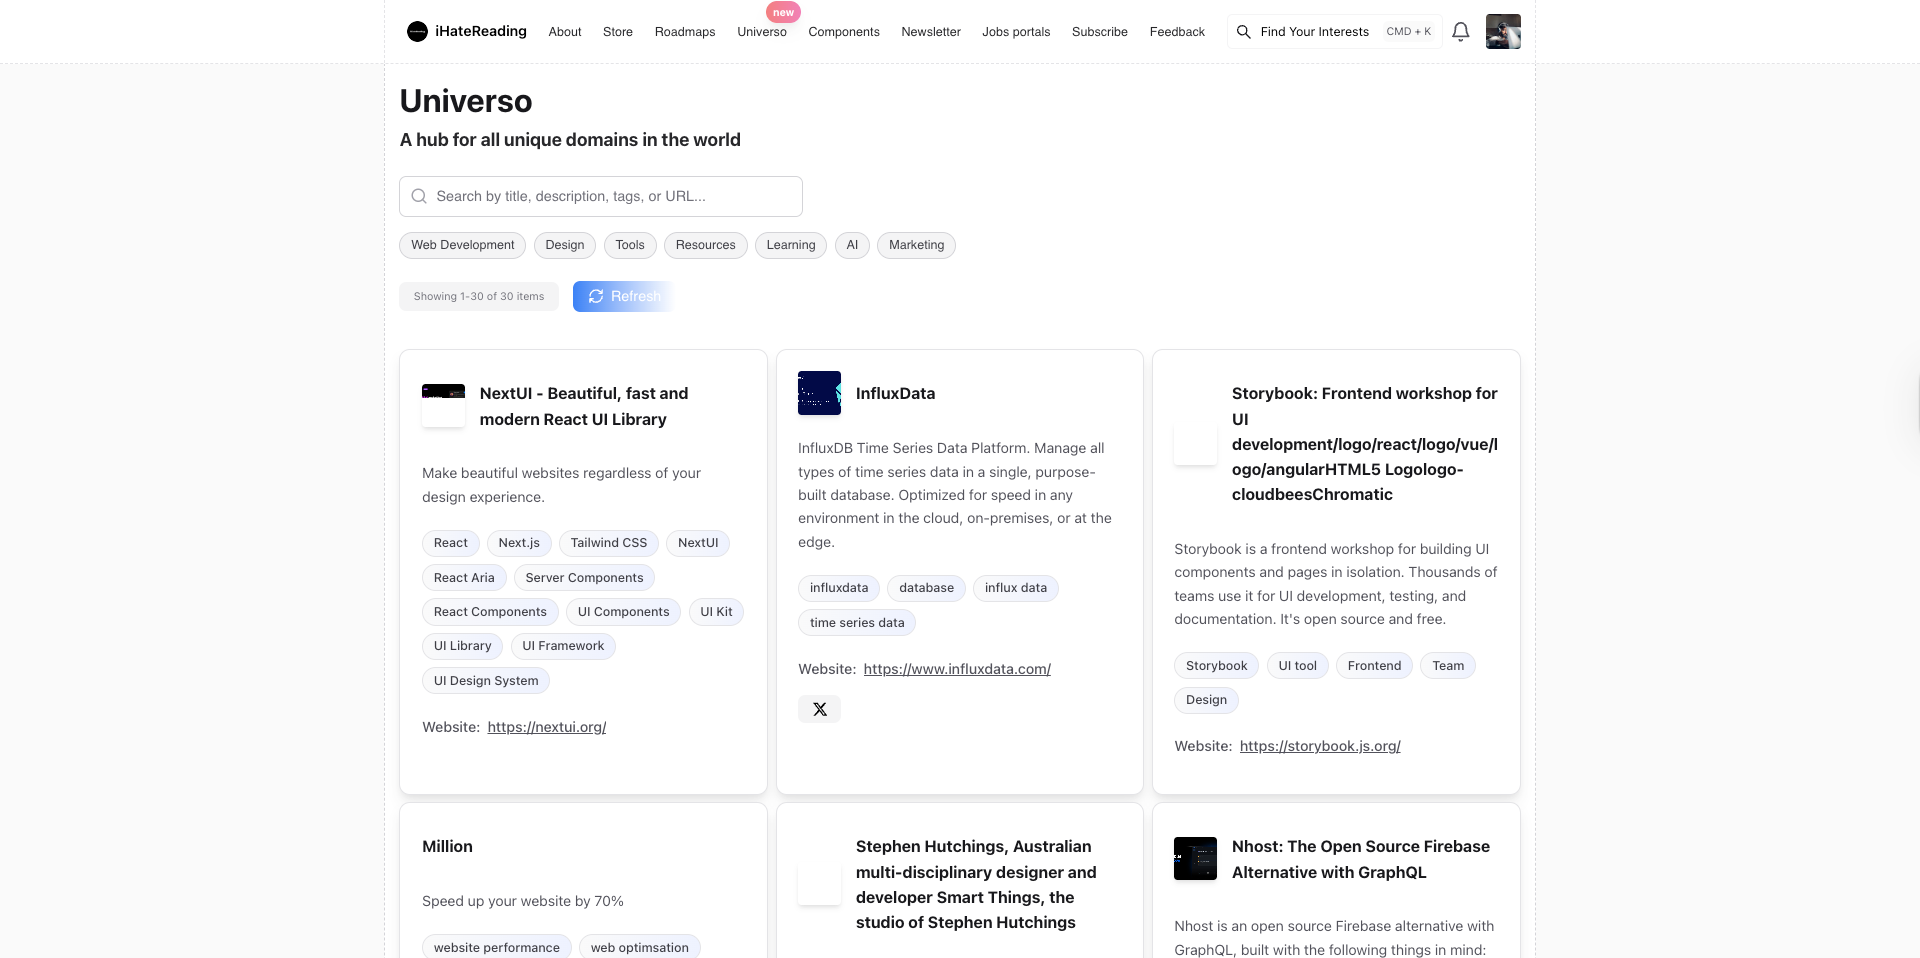Image resolution: width=1920 pixels, height=958 pixels.
Task: Select the UI tool tag
Action: pyautogui.click(x=1297, y=666)
